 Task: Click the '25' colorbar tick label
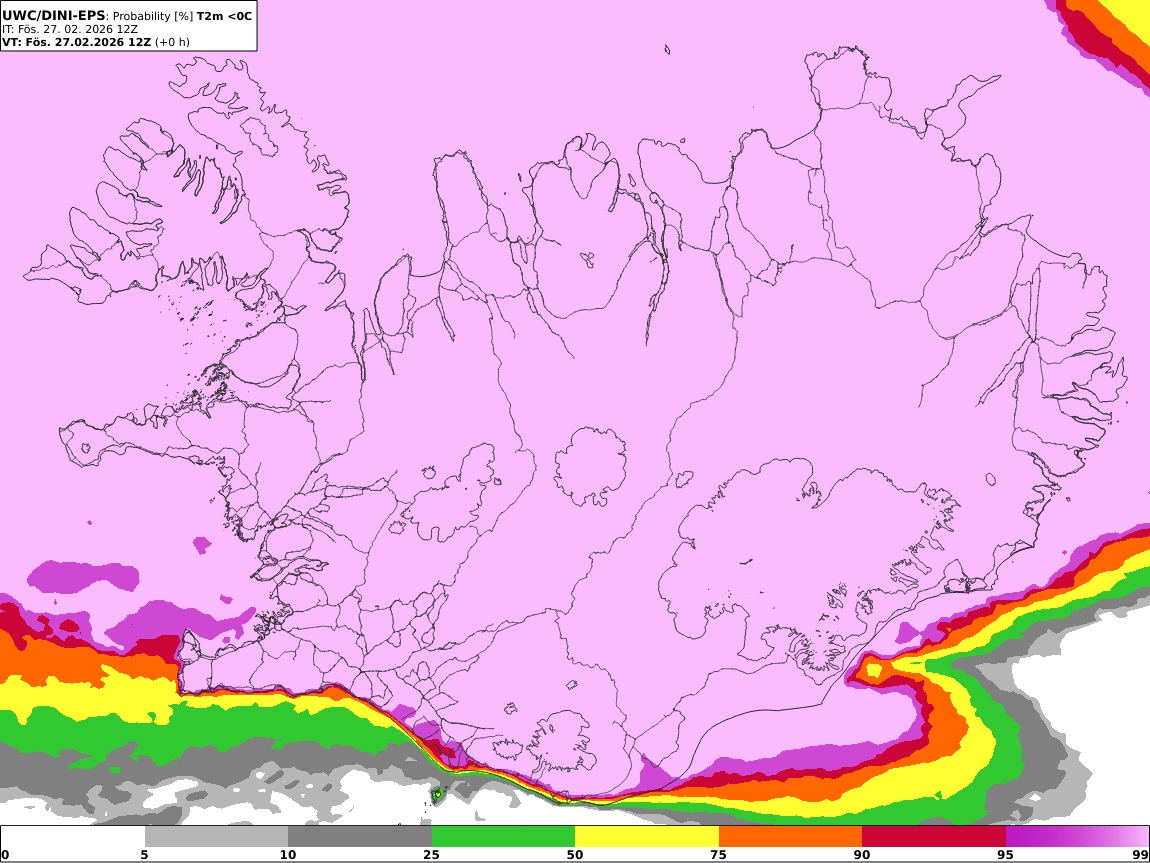(431, 855)
